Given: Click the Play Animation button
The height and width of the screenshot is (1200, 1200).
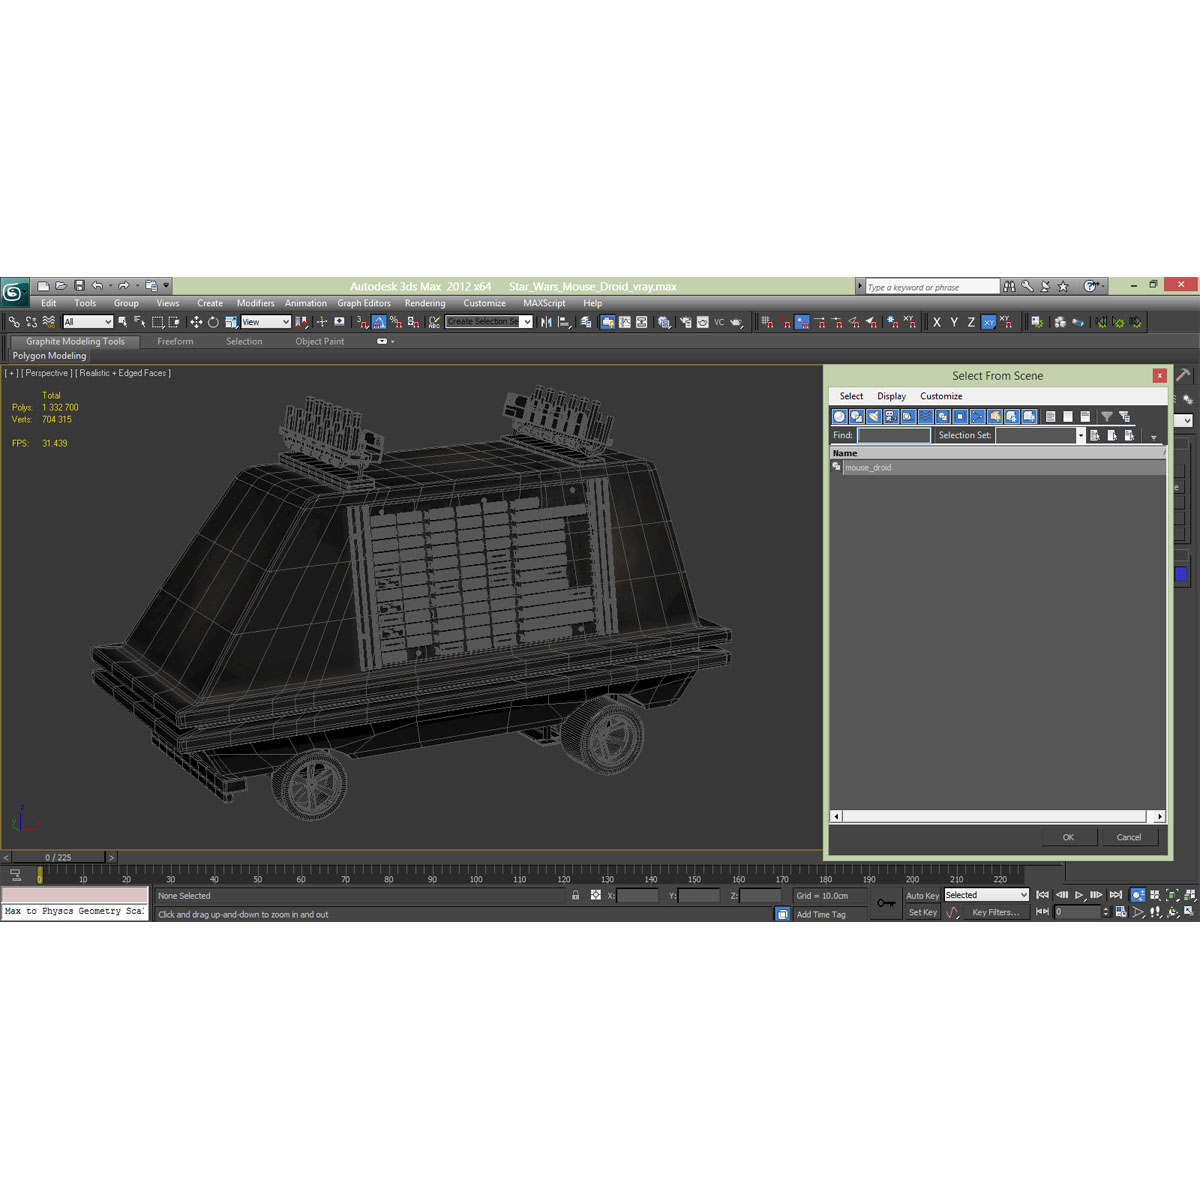Looking at the screenshot, I should coord(1079,895).
